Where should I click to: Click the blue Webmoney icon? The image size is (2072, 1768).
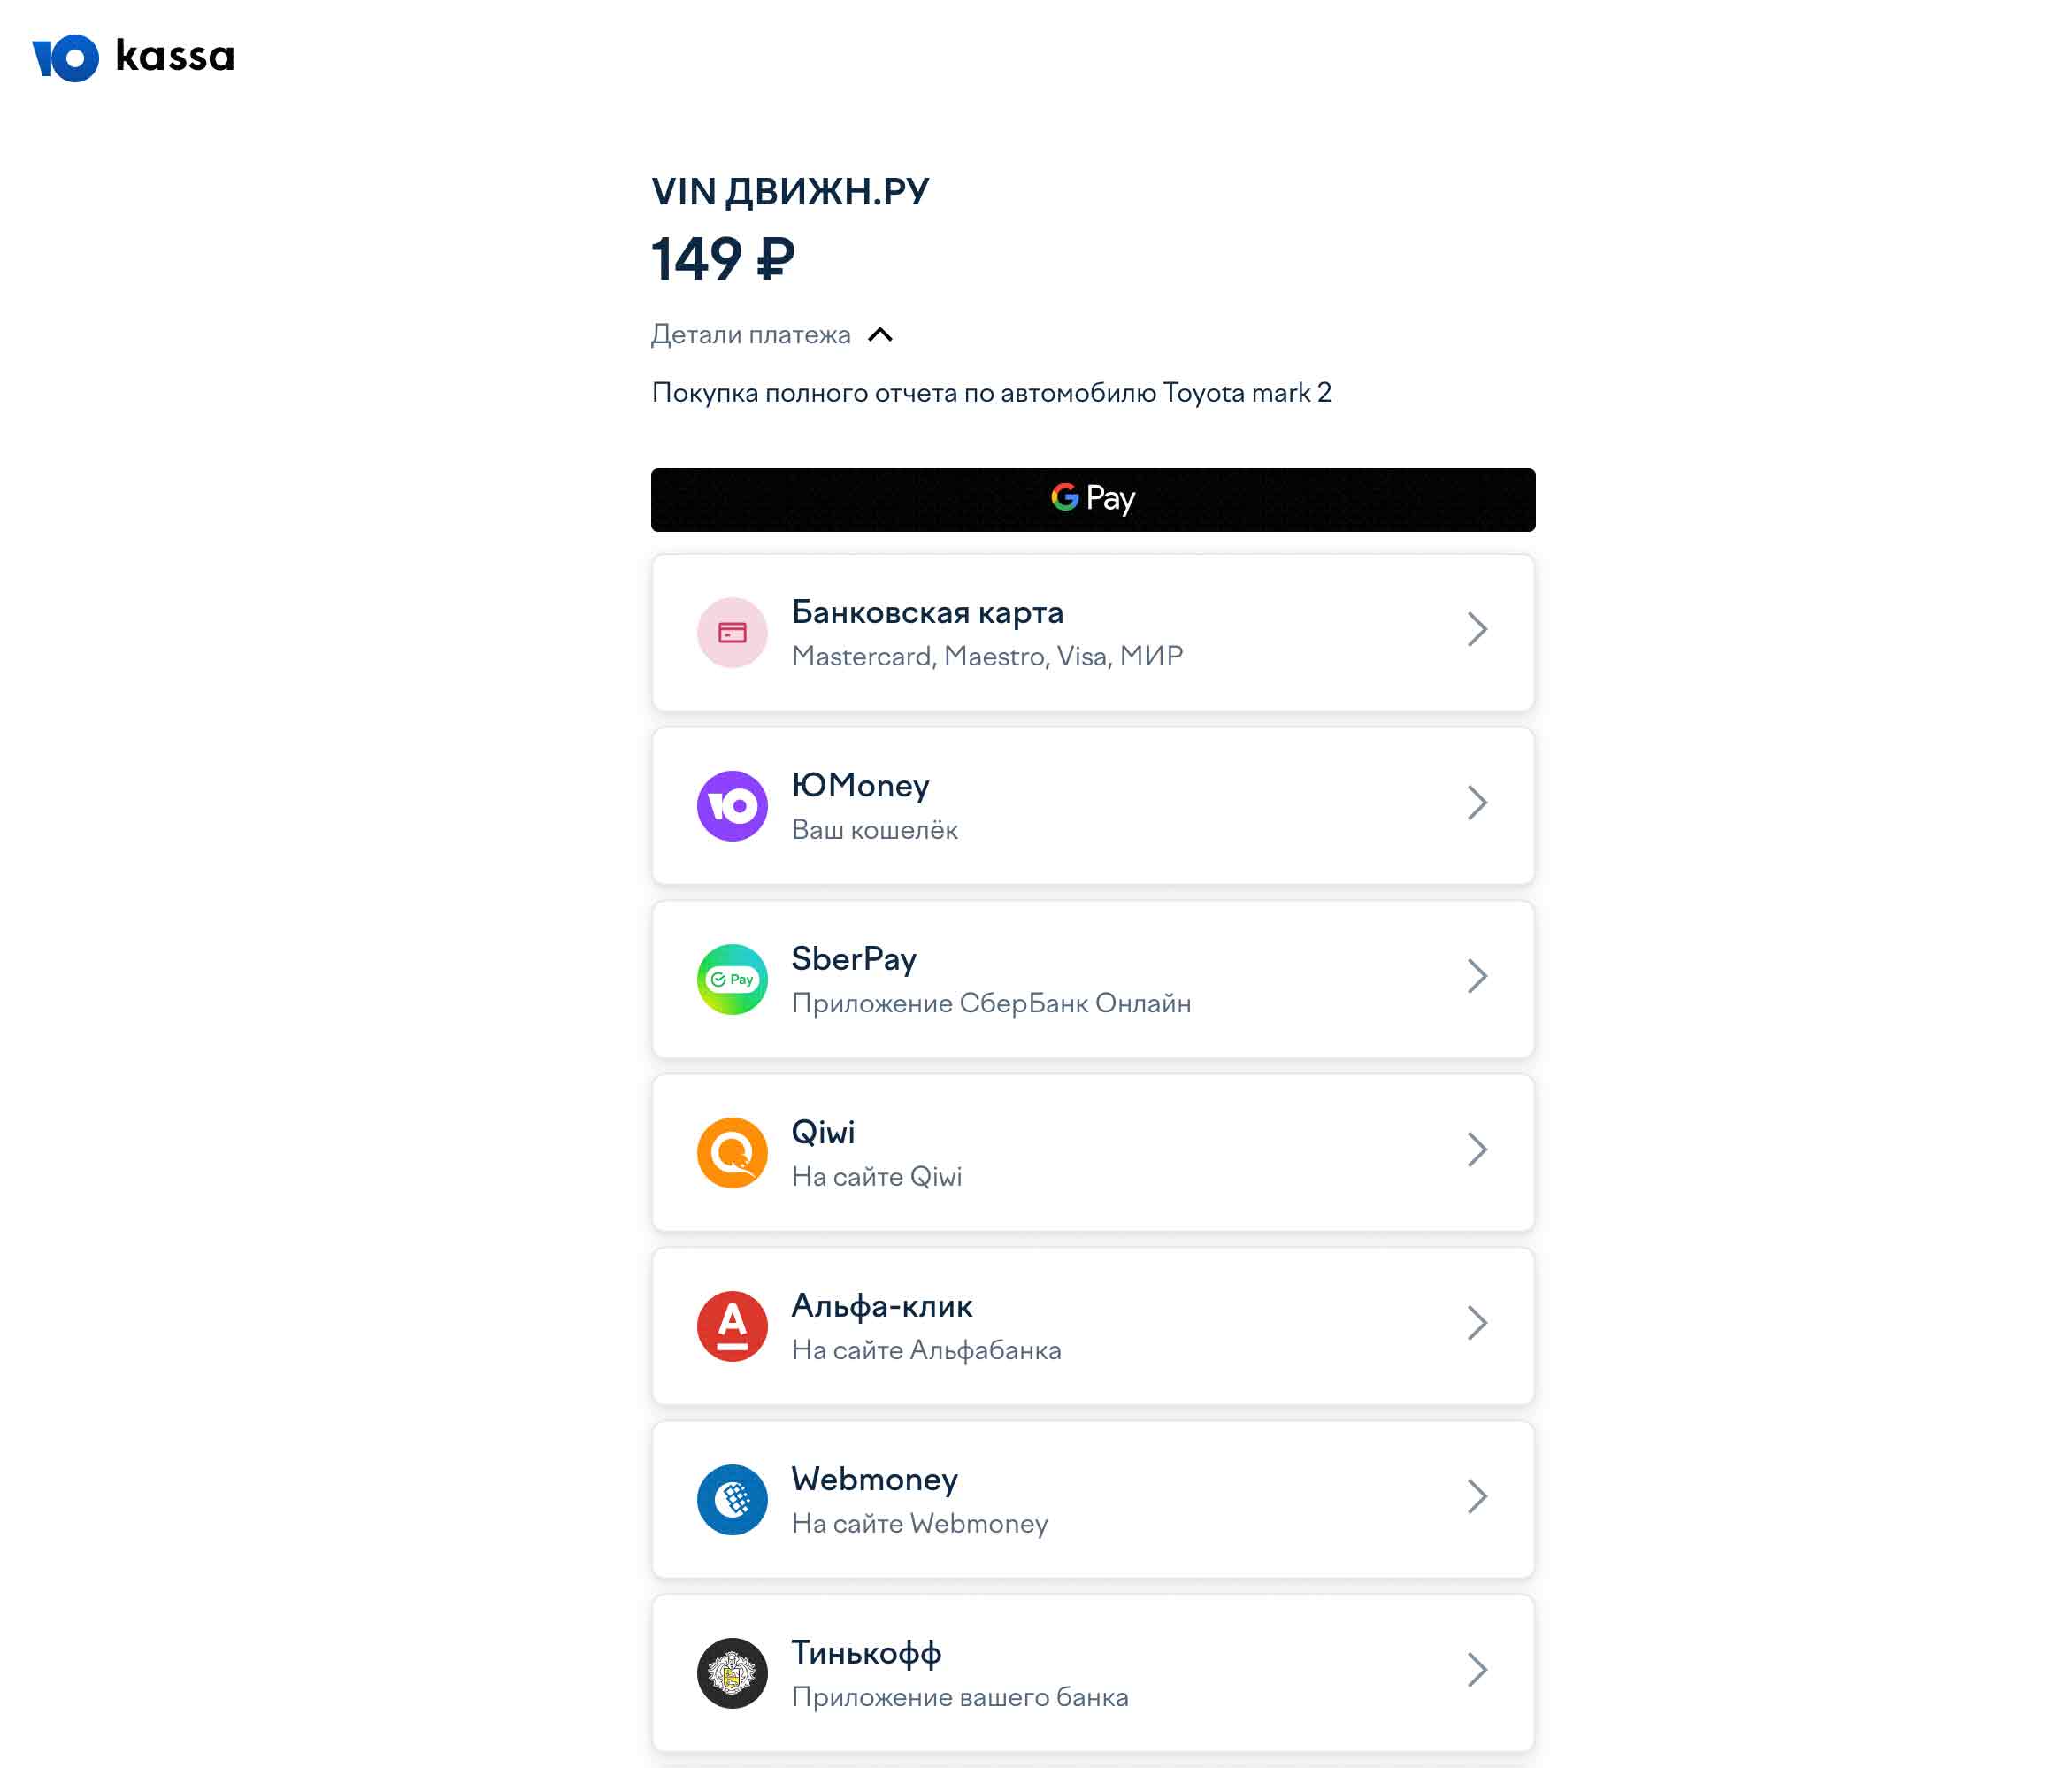click(732, 1499)
